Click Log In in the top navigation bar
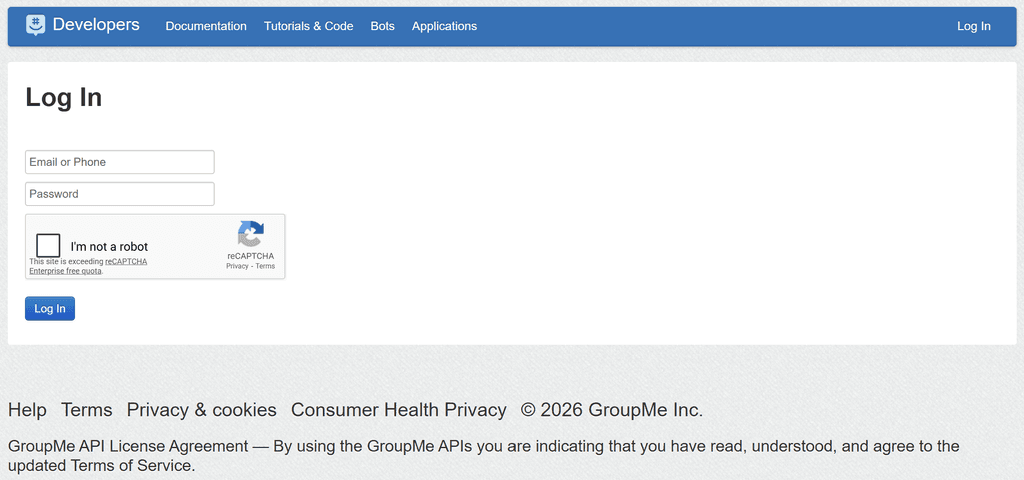Screen dimensions: 1024x480 click(x=974, y=26)
